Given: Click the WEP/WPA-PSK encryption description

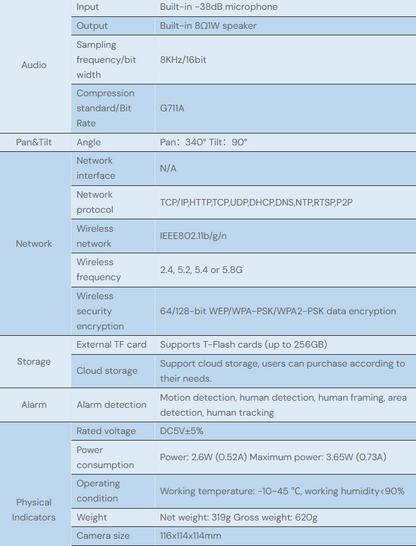Looking at the screenshot, I should [278, 311].
